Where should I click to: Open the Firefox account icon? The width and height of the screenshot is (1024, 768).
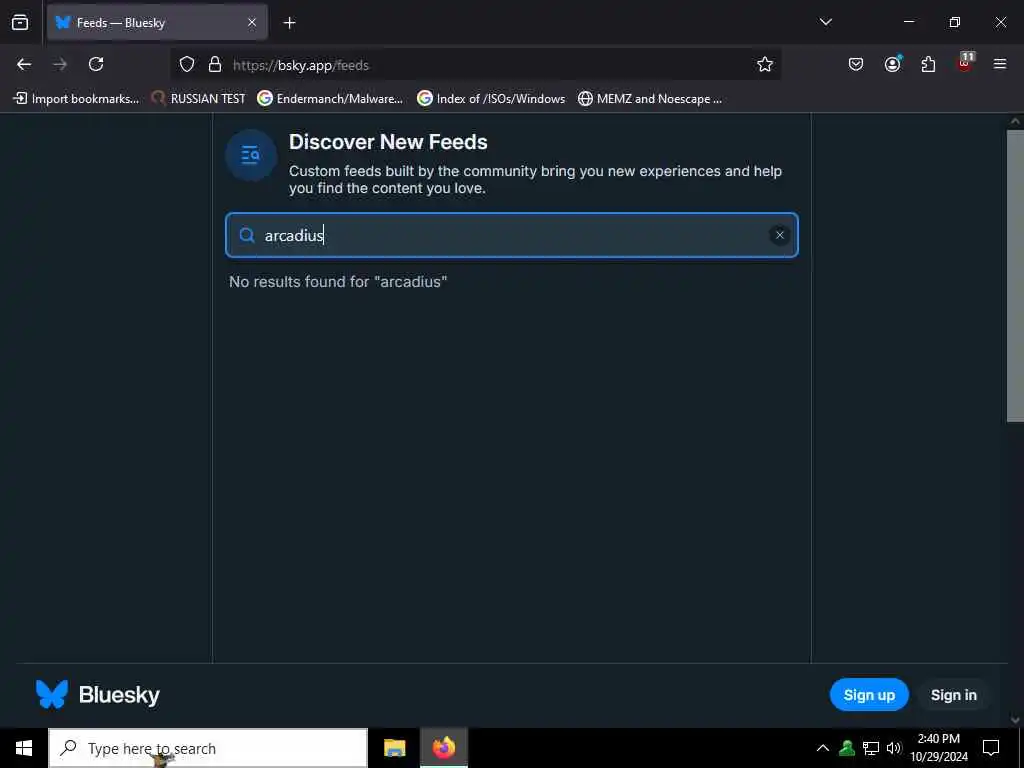pos(892,64)
